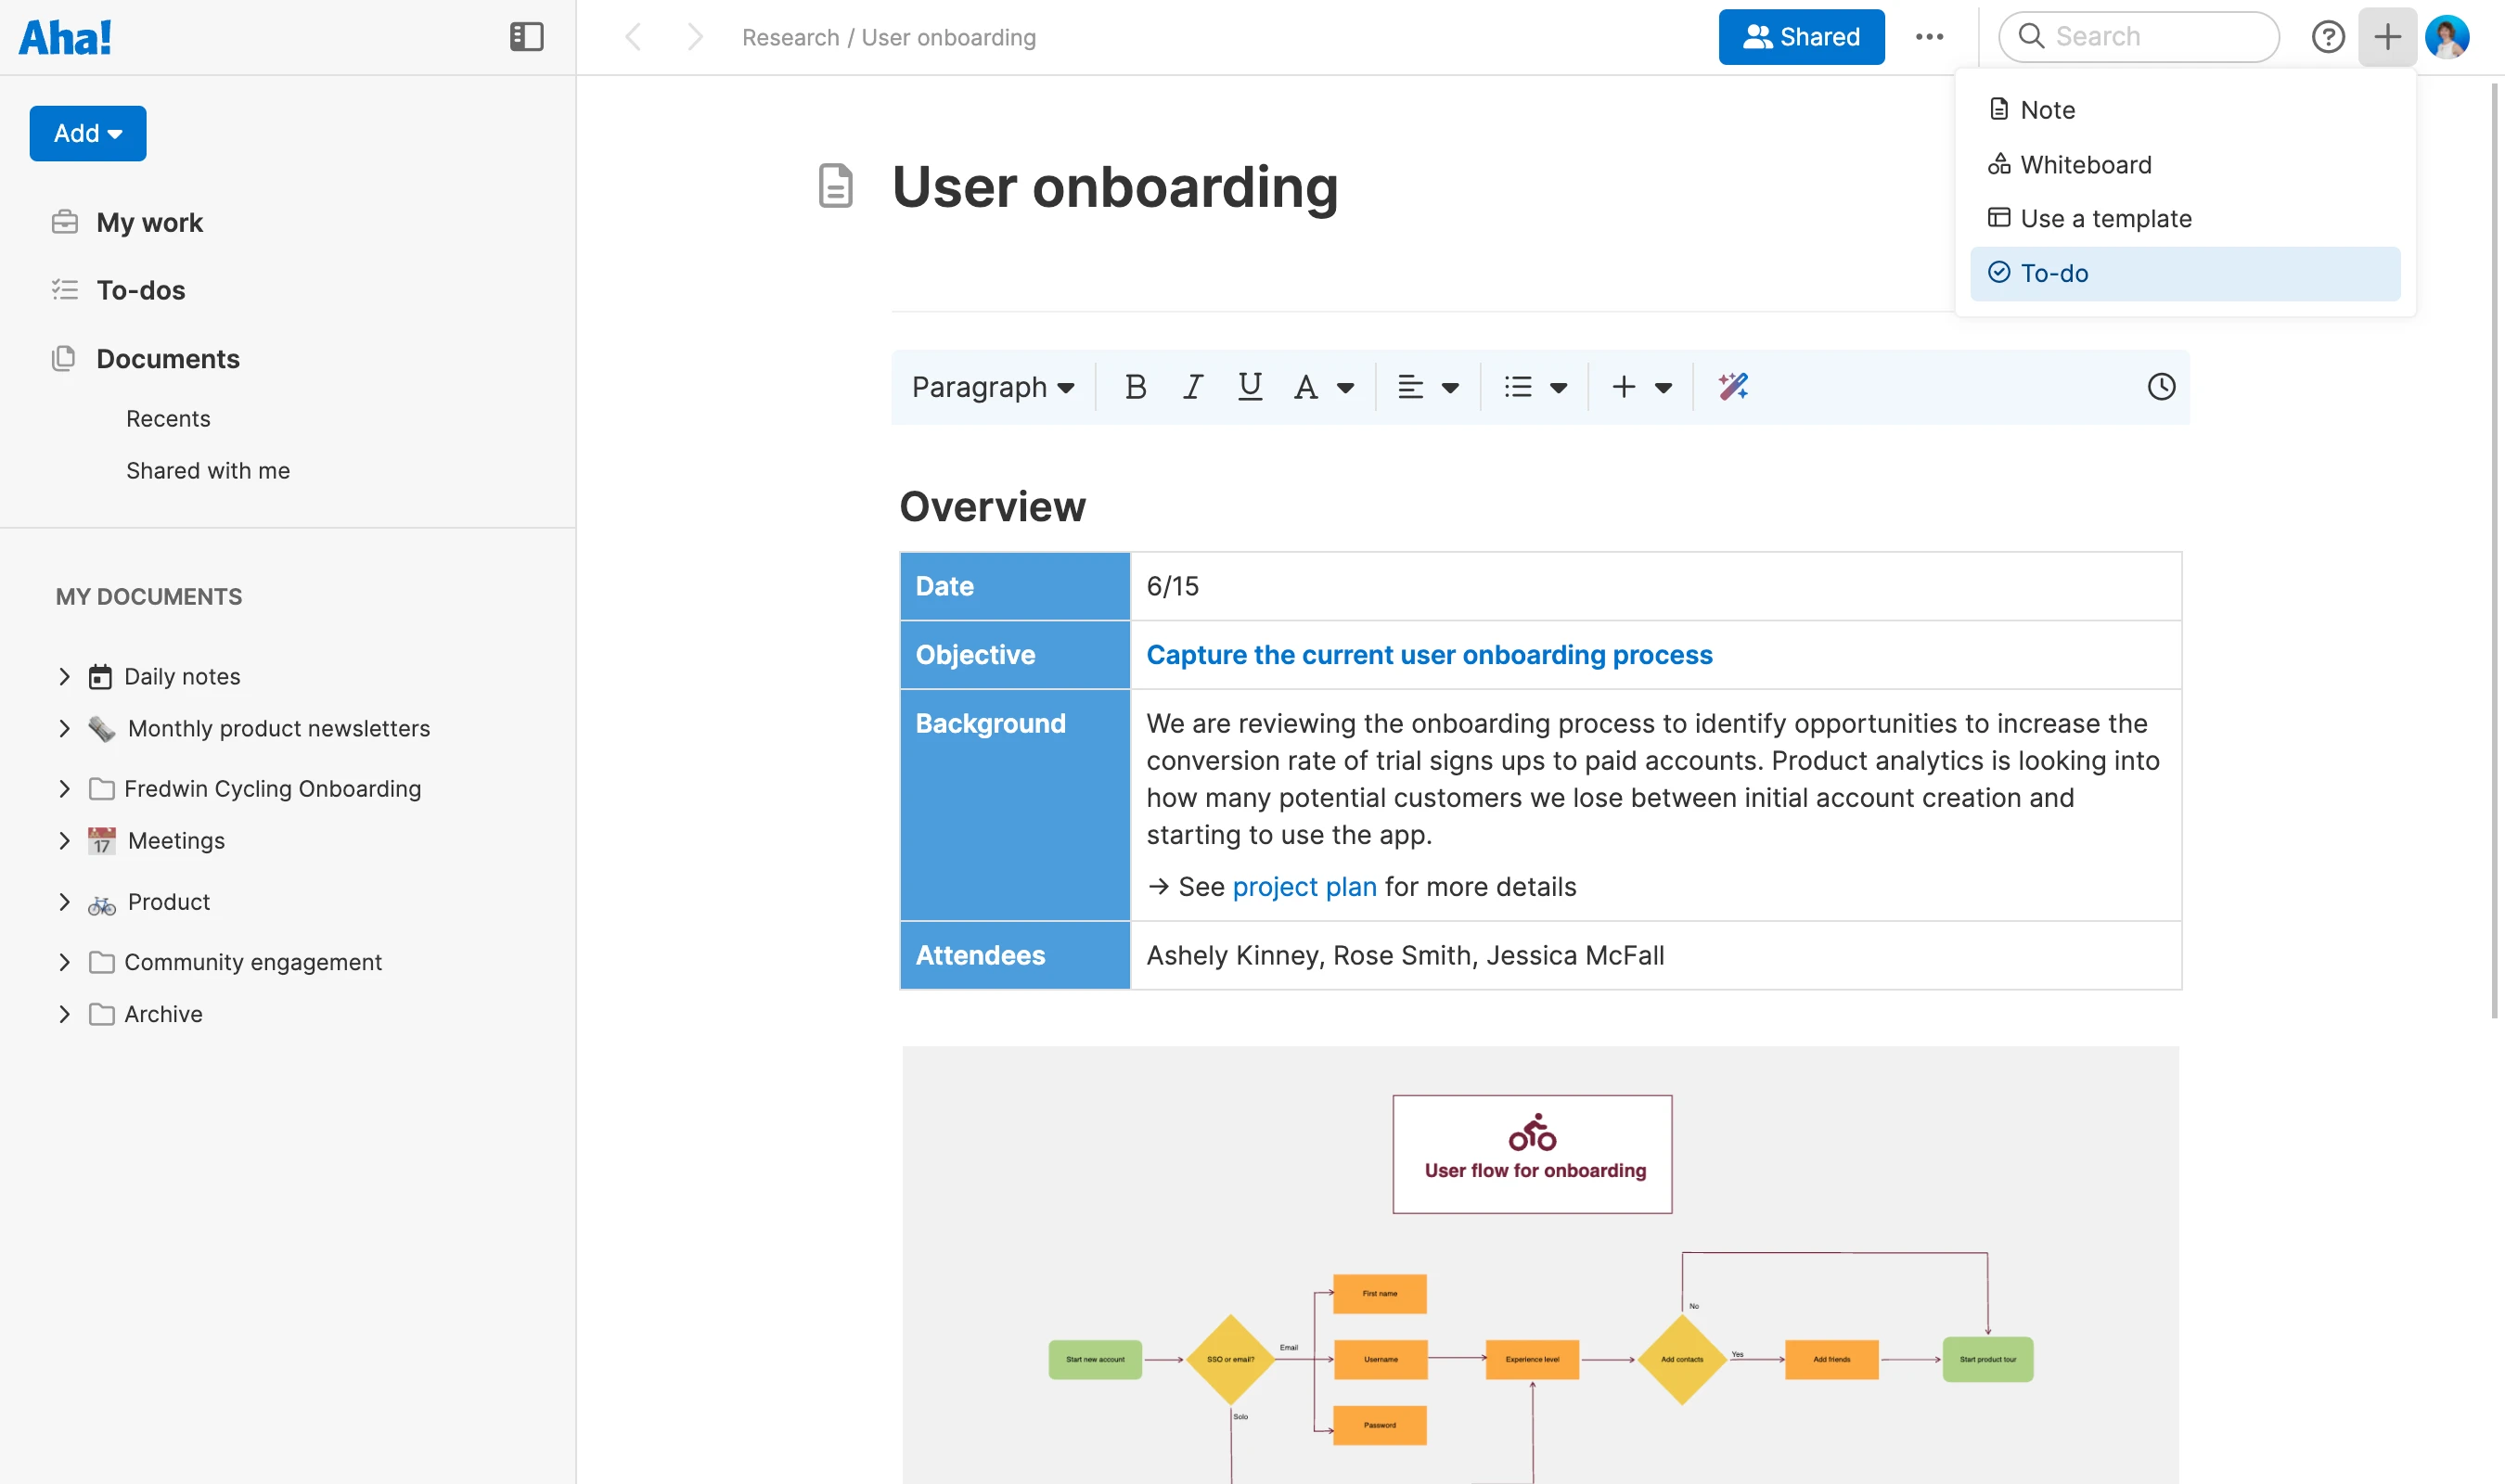The height and width of the screenshot is (1484, 2505).
Task: Apply underline formatting
Action: [1249, 387]
